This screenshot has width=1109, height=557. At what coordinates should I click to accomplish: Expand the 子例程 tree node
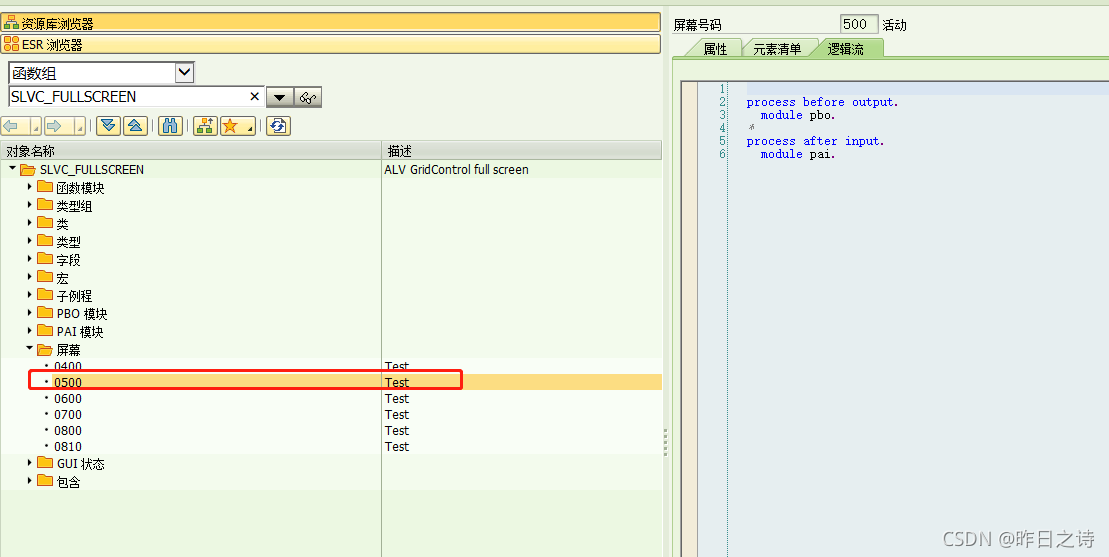(30, 295)
